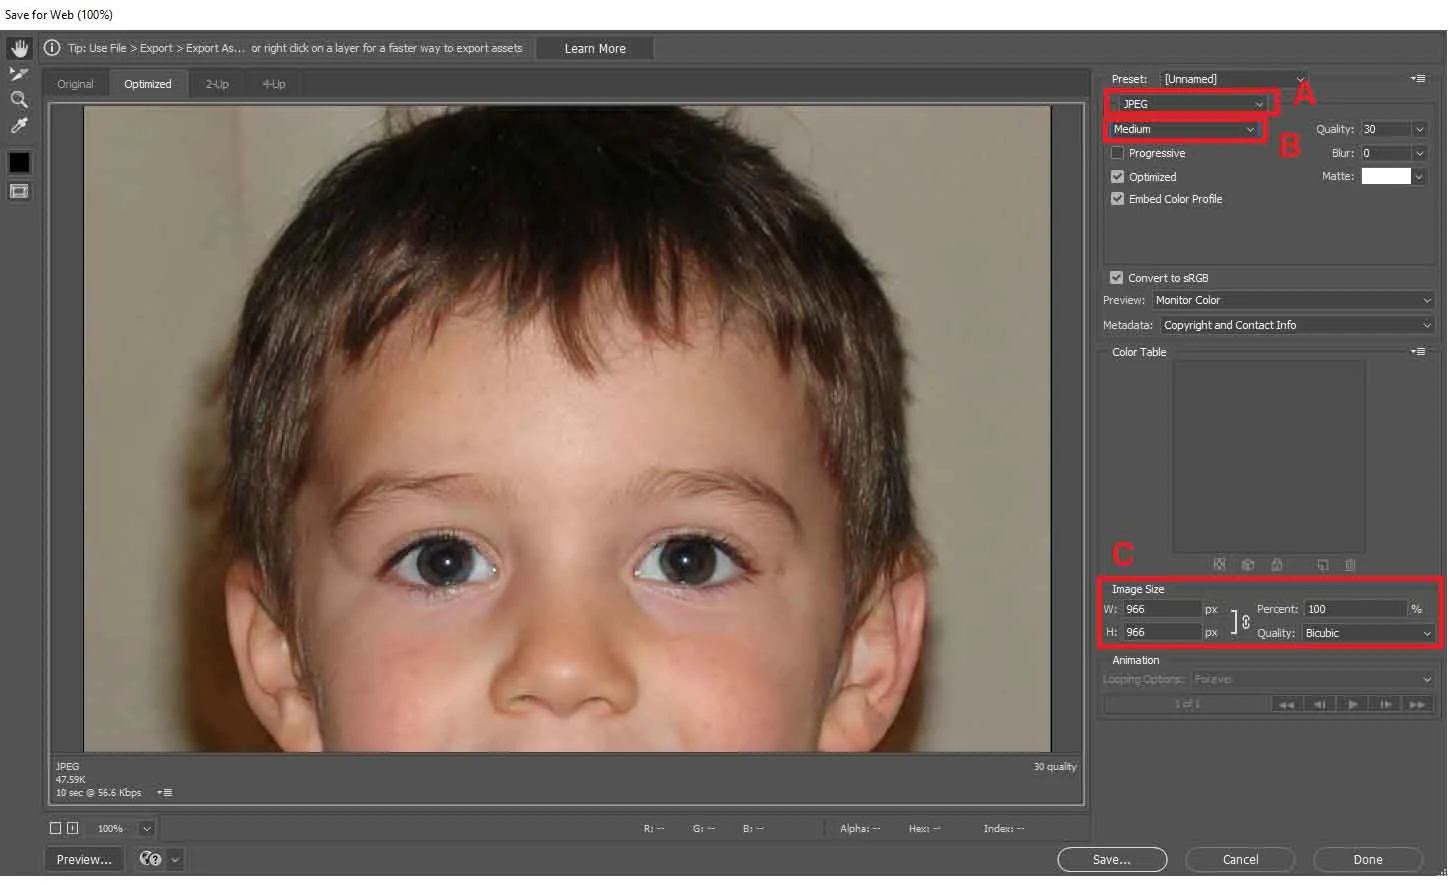This screenshot has width=1449, height=885.
Task: Open the Metadata Copyright and Contact Info dropdown
Action: point(1297,325)
